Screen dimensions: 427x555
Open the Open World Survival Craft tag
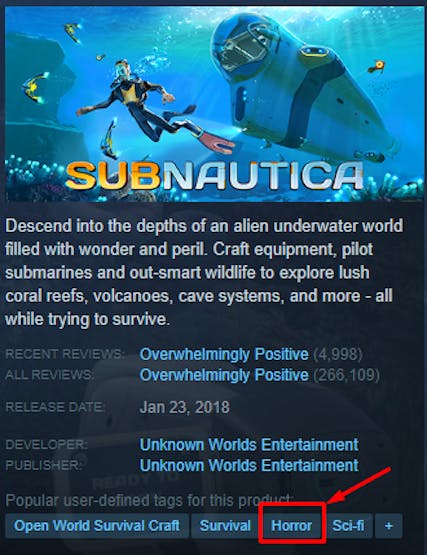click(97, 525)
